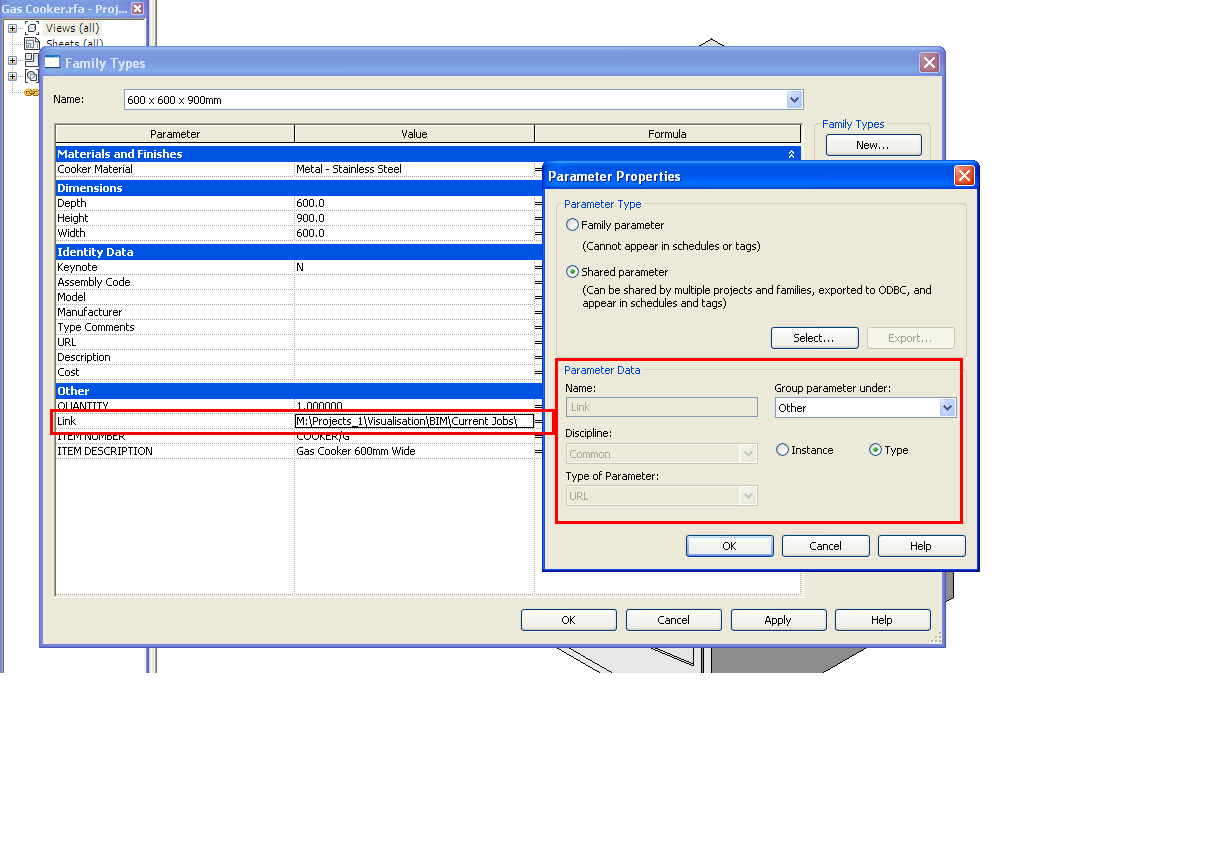Open the family type Name dropdown
1209x867 pixels.
click(795, 100)
